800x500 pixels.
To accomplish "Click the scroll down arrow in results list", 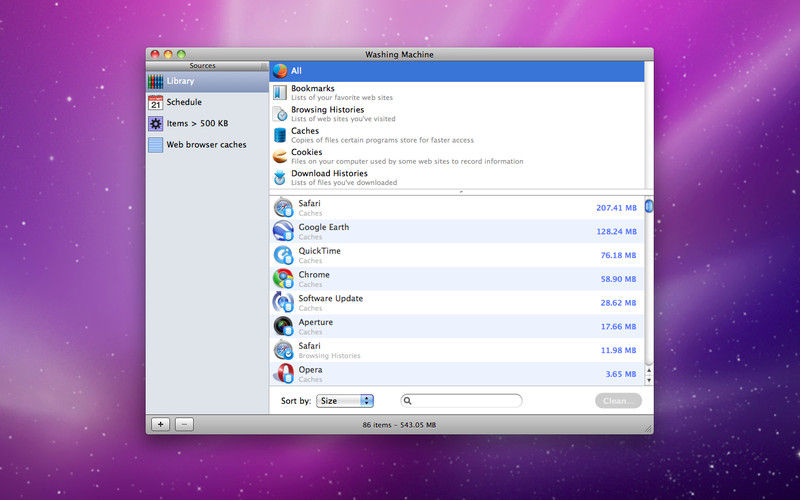I will [648, 380].
